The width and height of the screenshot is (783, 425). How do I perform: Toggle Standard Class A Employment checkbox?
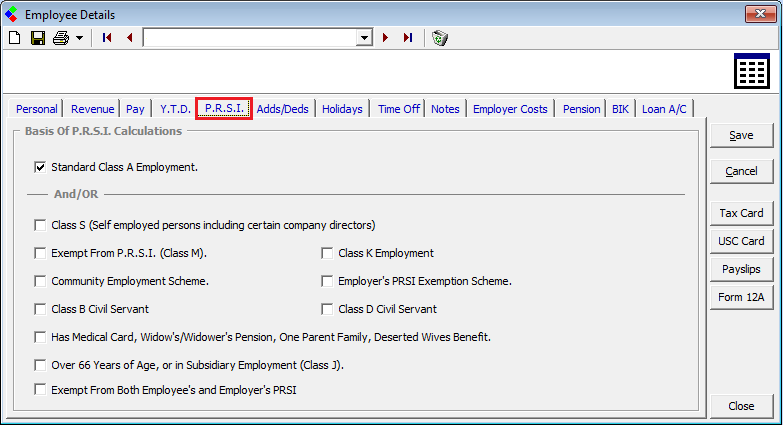pyautogui.click(x=41, y=167)
